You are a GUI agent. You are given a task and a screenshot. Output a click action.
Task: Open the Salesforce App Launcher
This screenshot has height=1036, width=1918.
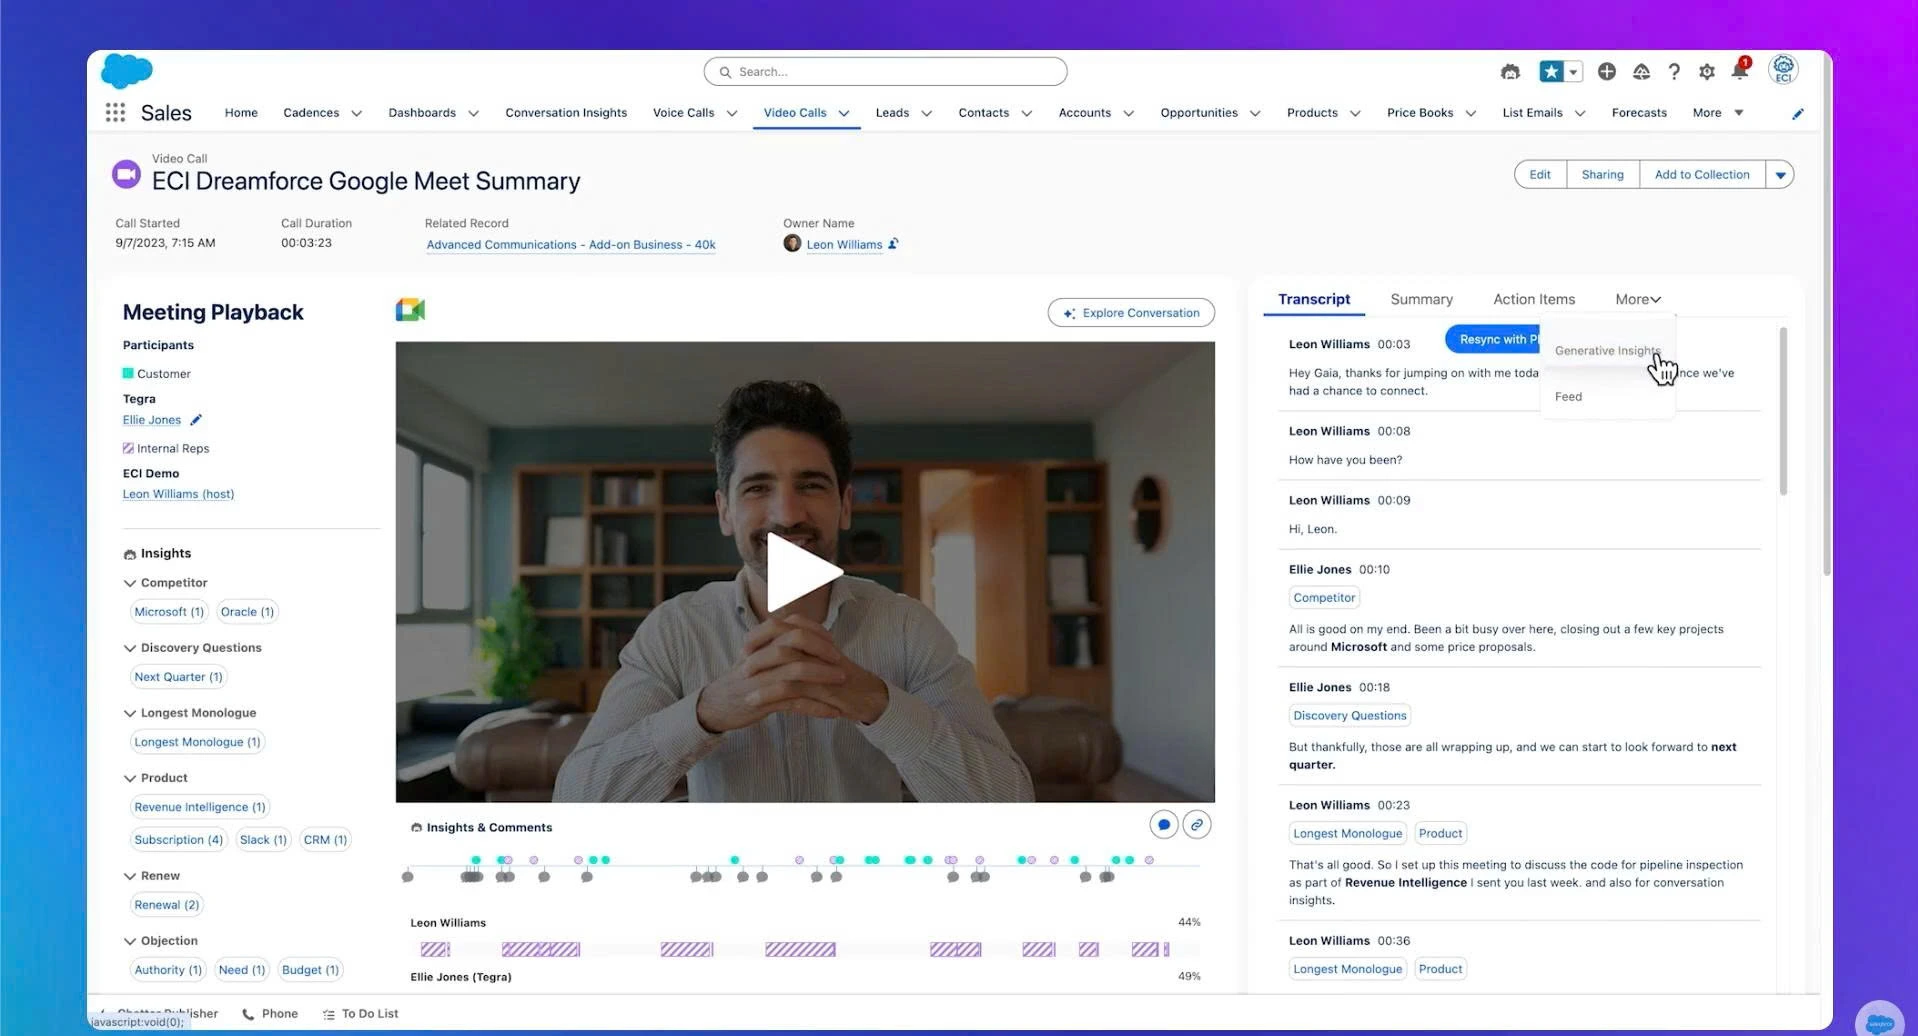114,112
